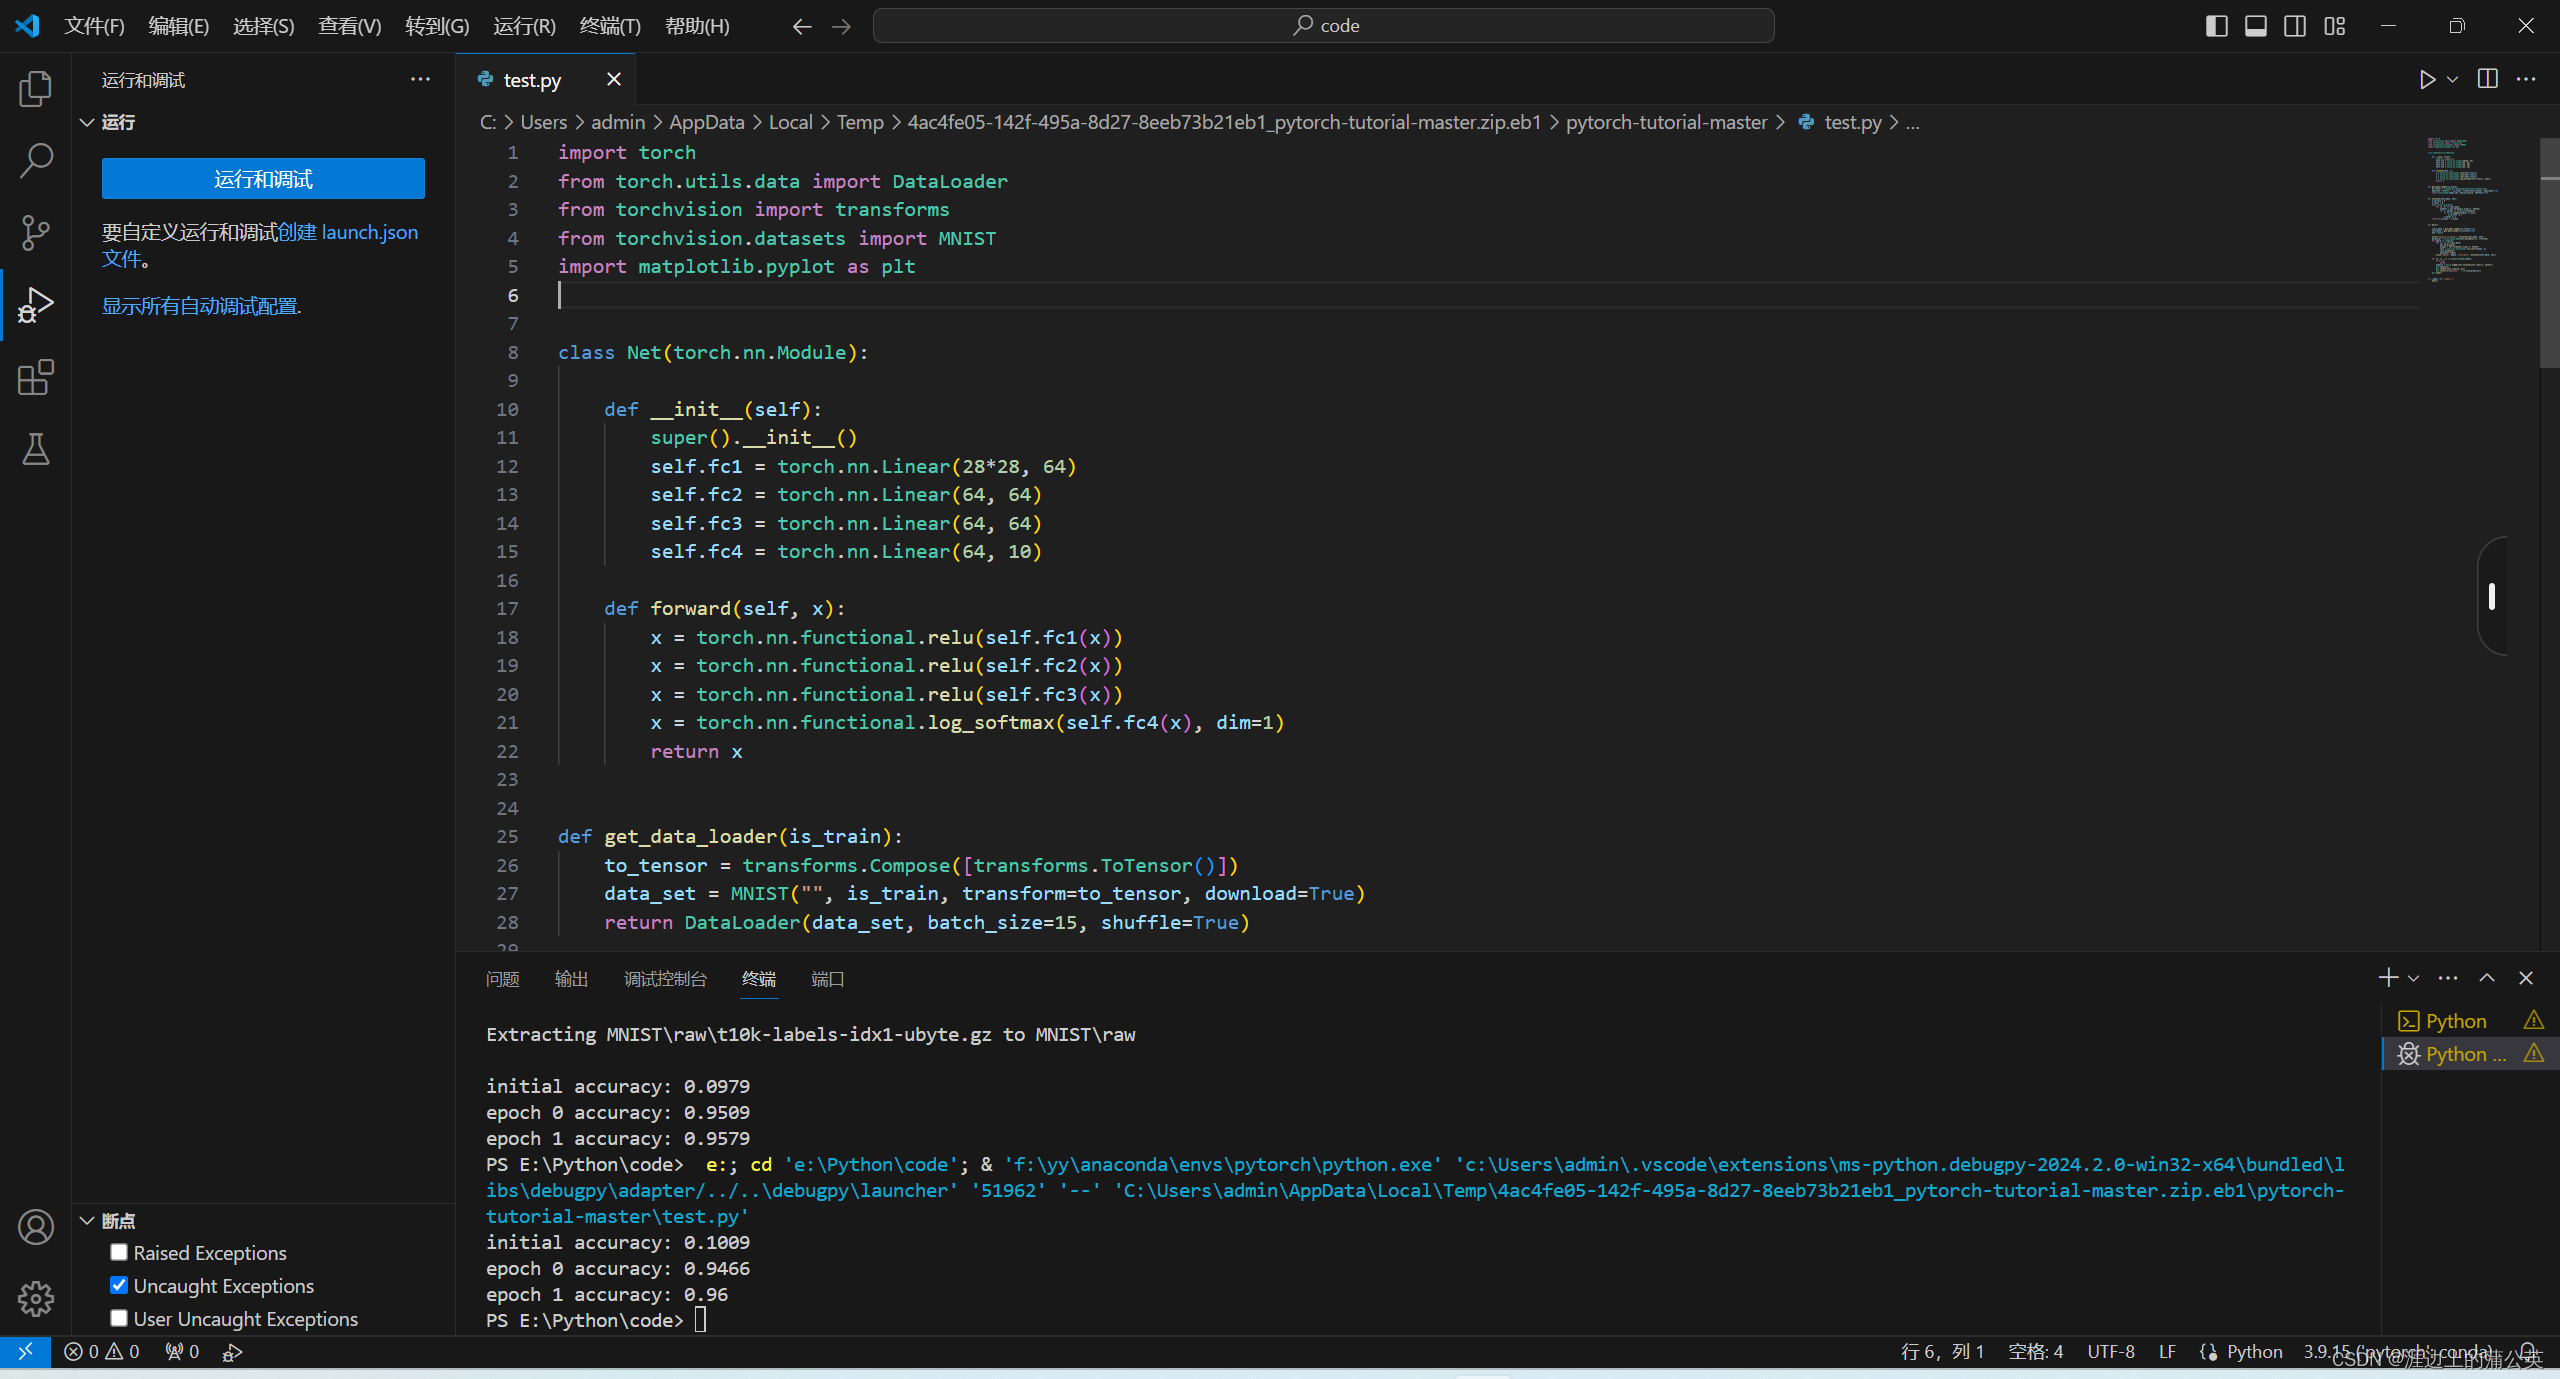Image resolution: width=2560 pixels, height=1379 pixels.
Task: Click the editor vertical scrollbar thumb
Action: point(2549,255)
